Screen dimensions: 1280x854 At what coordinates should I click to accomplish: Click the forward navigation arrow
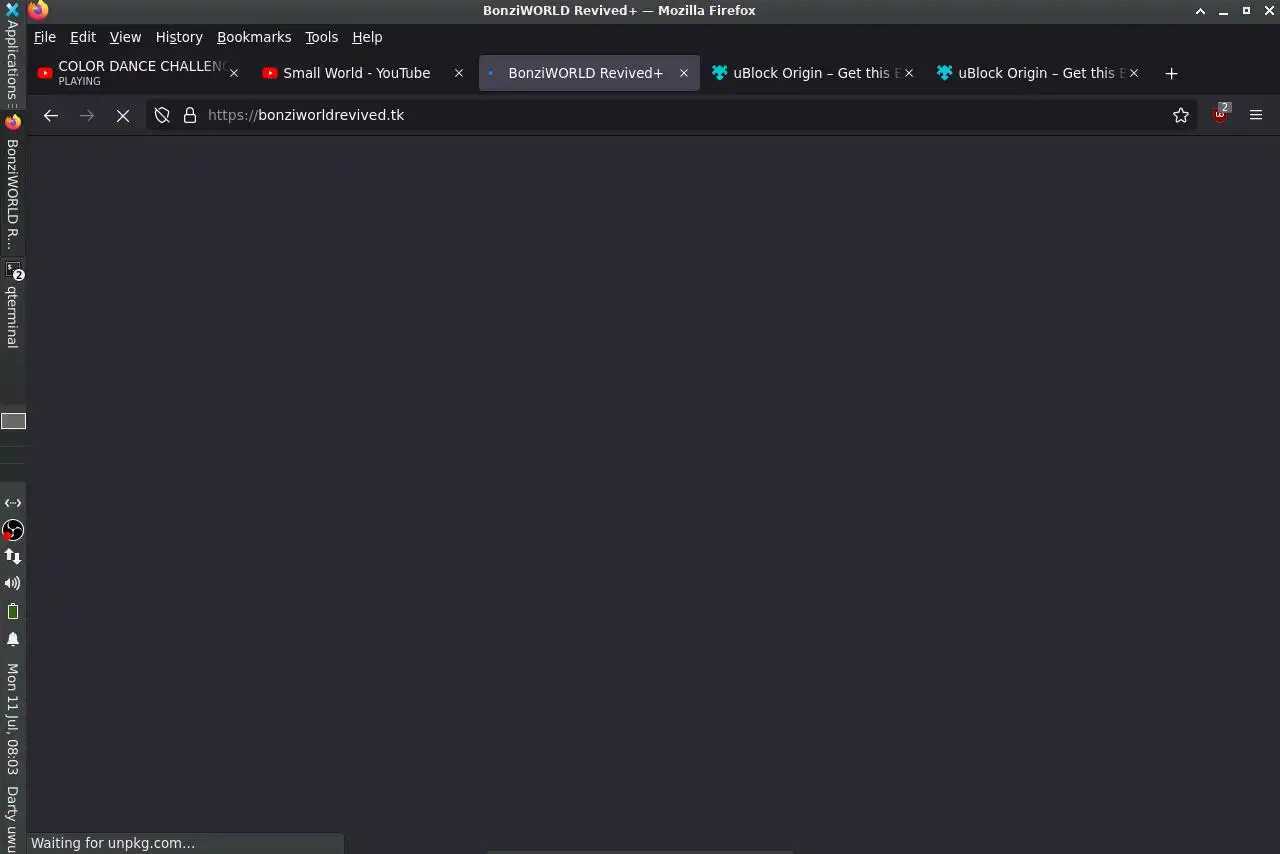87,115
